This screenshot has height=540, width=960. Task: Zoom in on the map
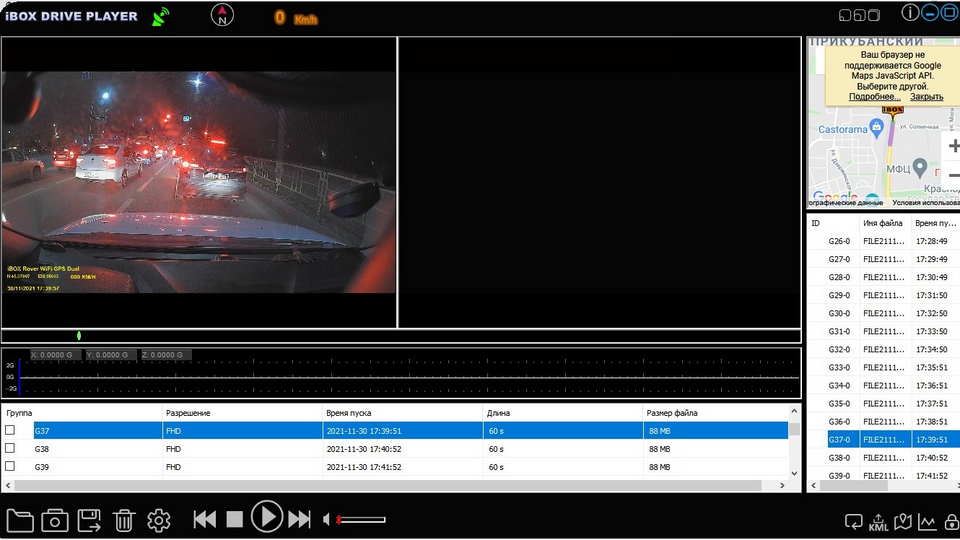(953, 146)
